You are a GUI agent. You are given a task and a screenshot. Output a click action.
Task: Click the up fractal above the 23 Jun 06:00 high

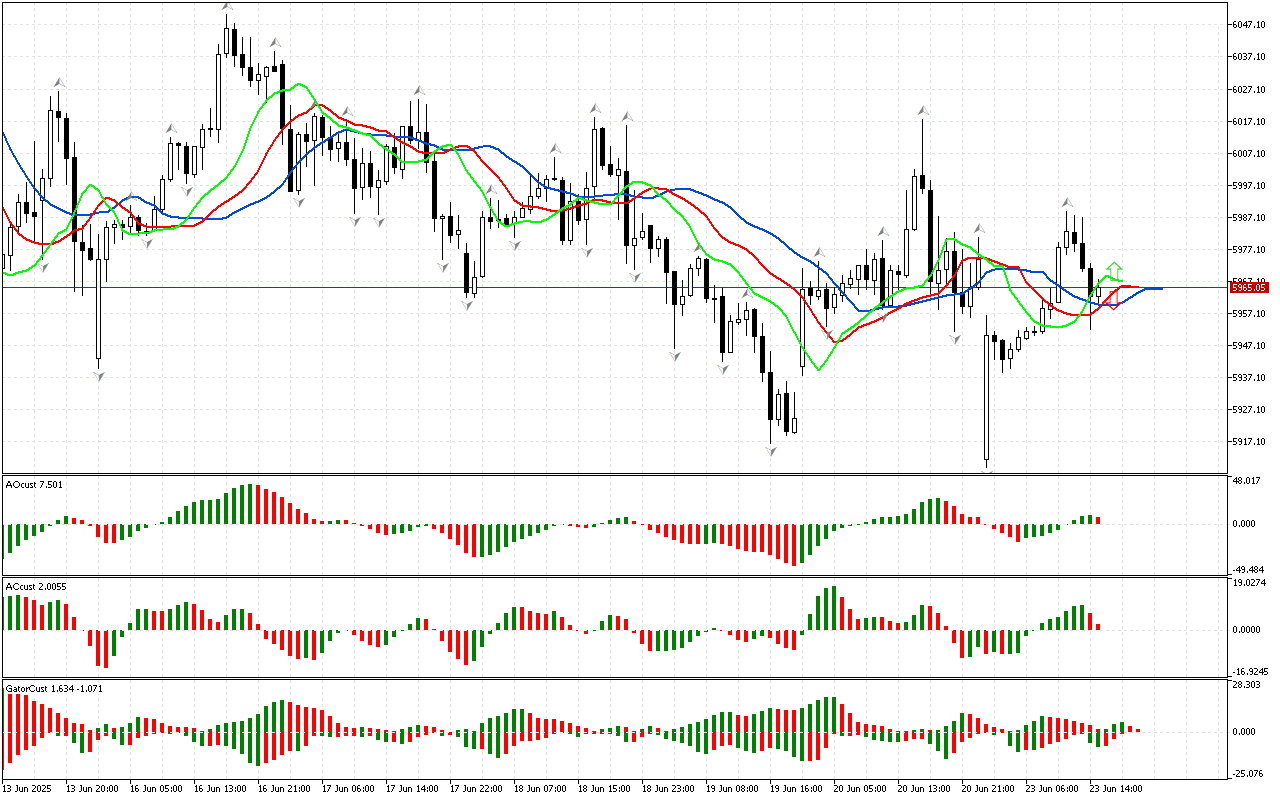click(1068, 202)
